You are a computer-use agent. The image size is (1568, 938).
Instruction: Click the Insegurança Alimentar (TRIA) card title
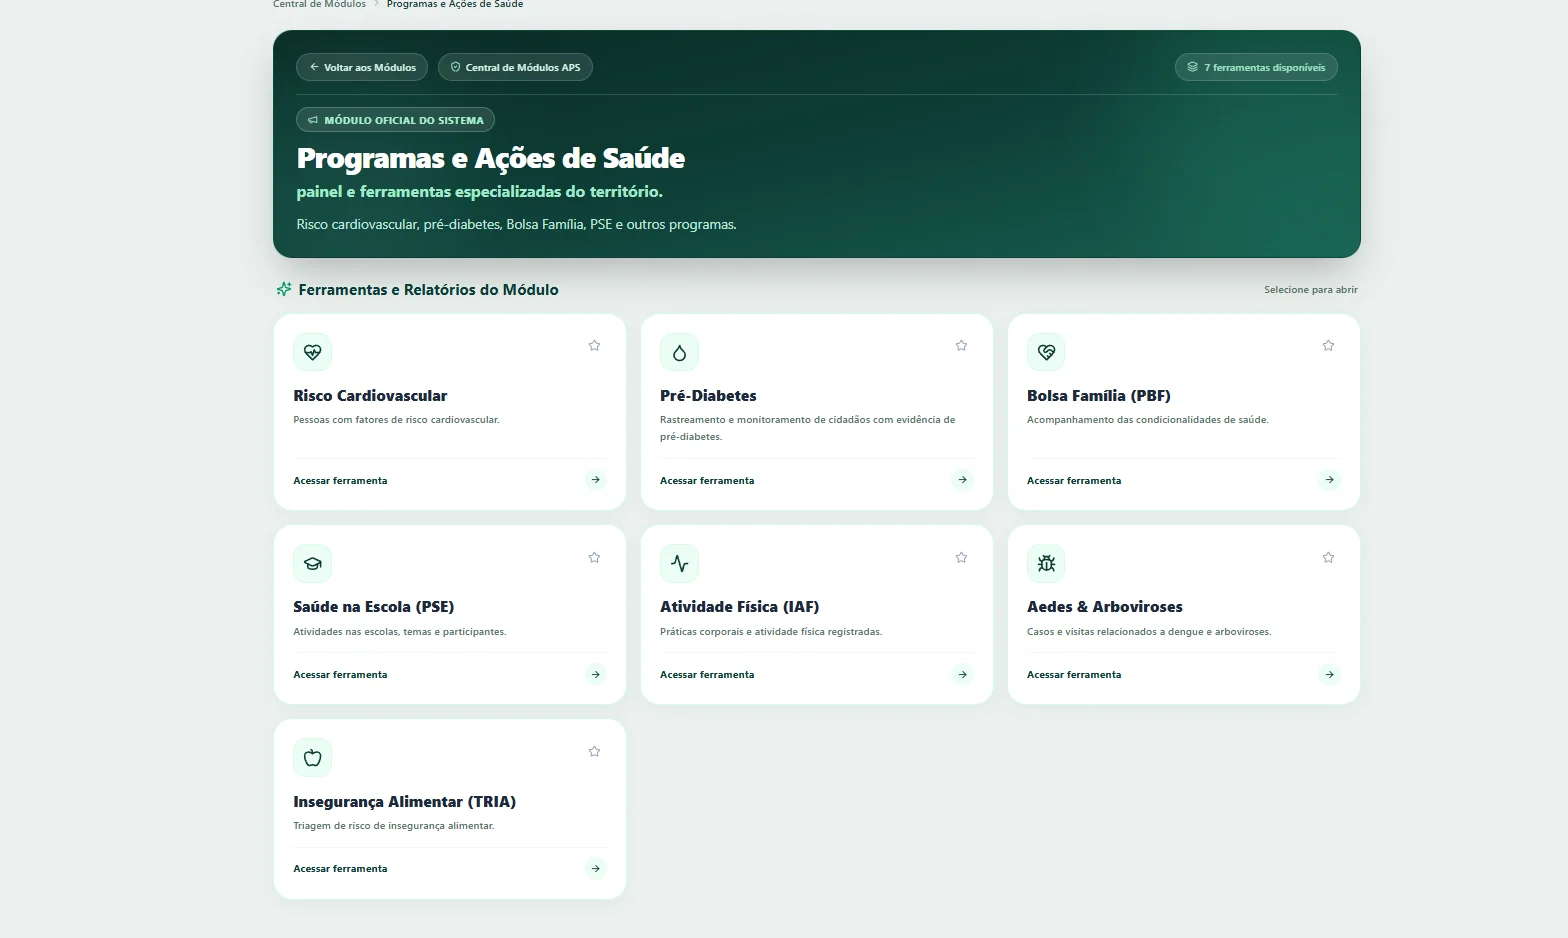pyautogui.click(x=404, y=802)
